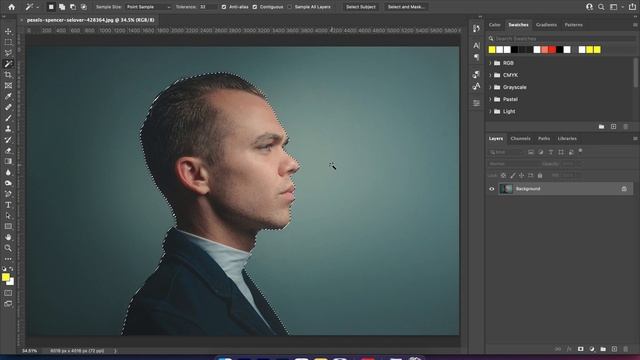Open the Magic Wand tool preset picker arrow
The image size is (640, 360).
click(38, 7)
